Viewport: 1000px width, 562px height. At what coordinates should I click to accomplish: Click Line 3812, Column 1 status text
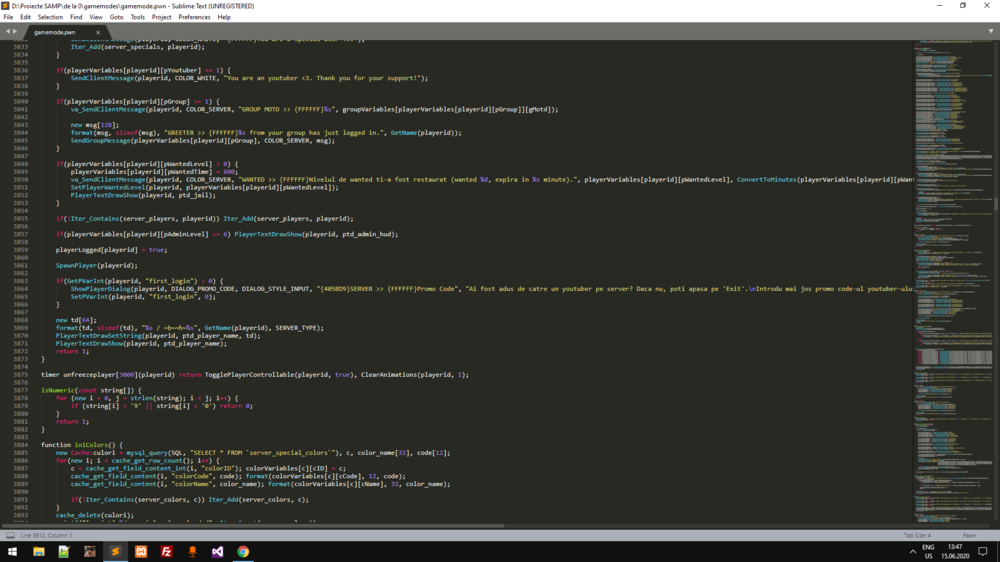(47, 535)
